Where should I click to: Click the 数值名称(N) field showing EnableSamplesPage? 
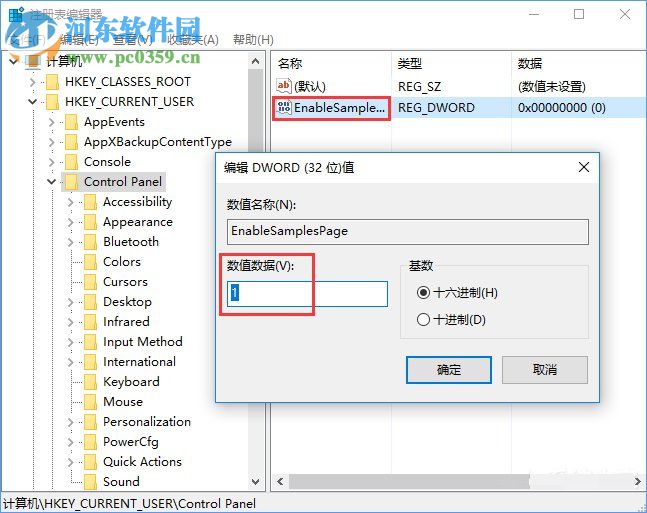[408, 232]
